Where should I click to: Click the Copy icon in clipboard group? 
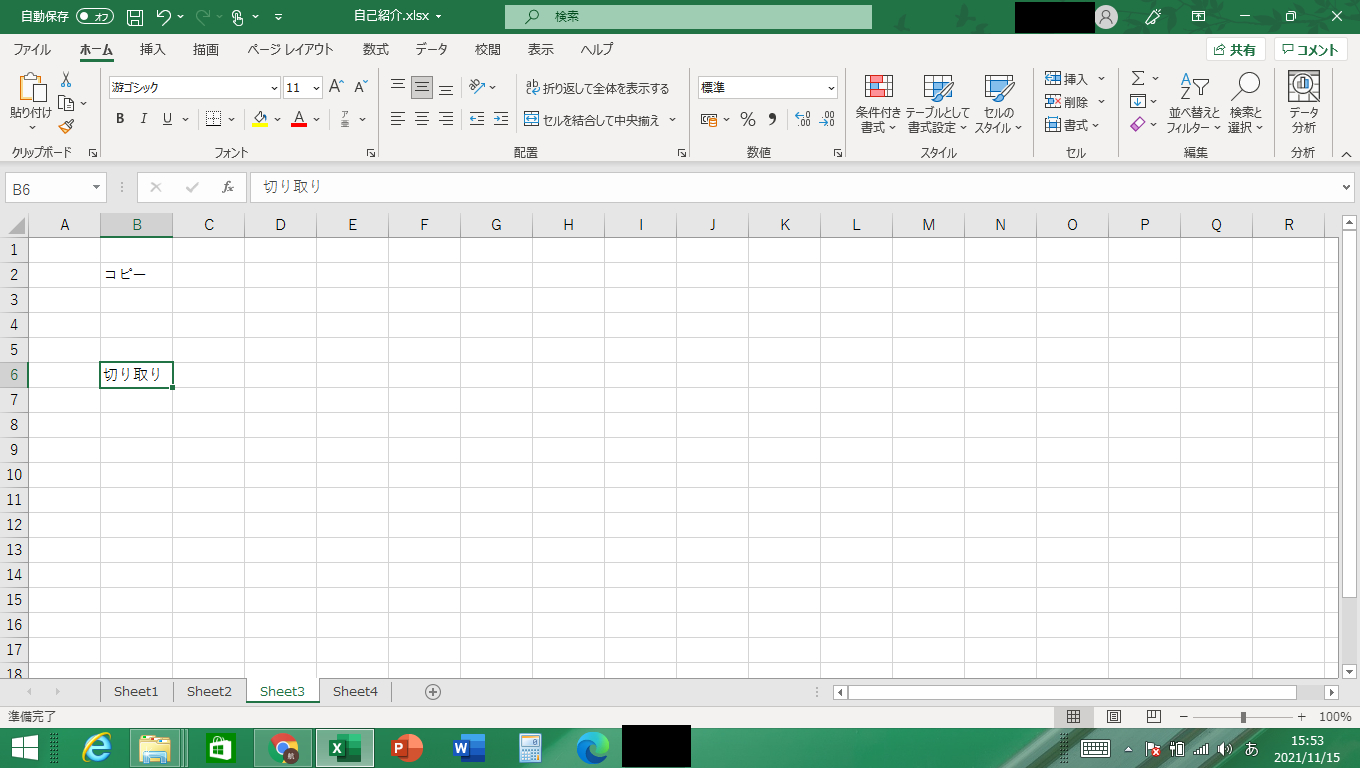(66, 103)
